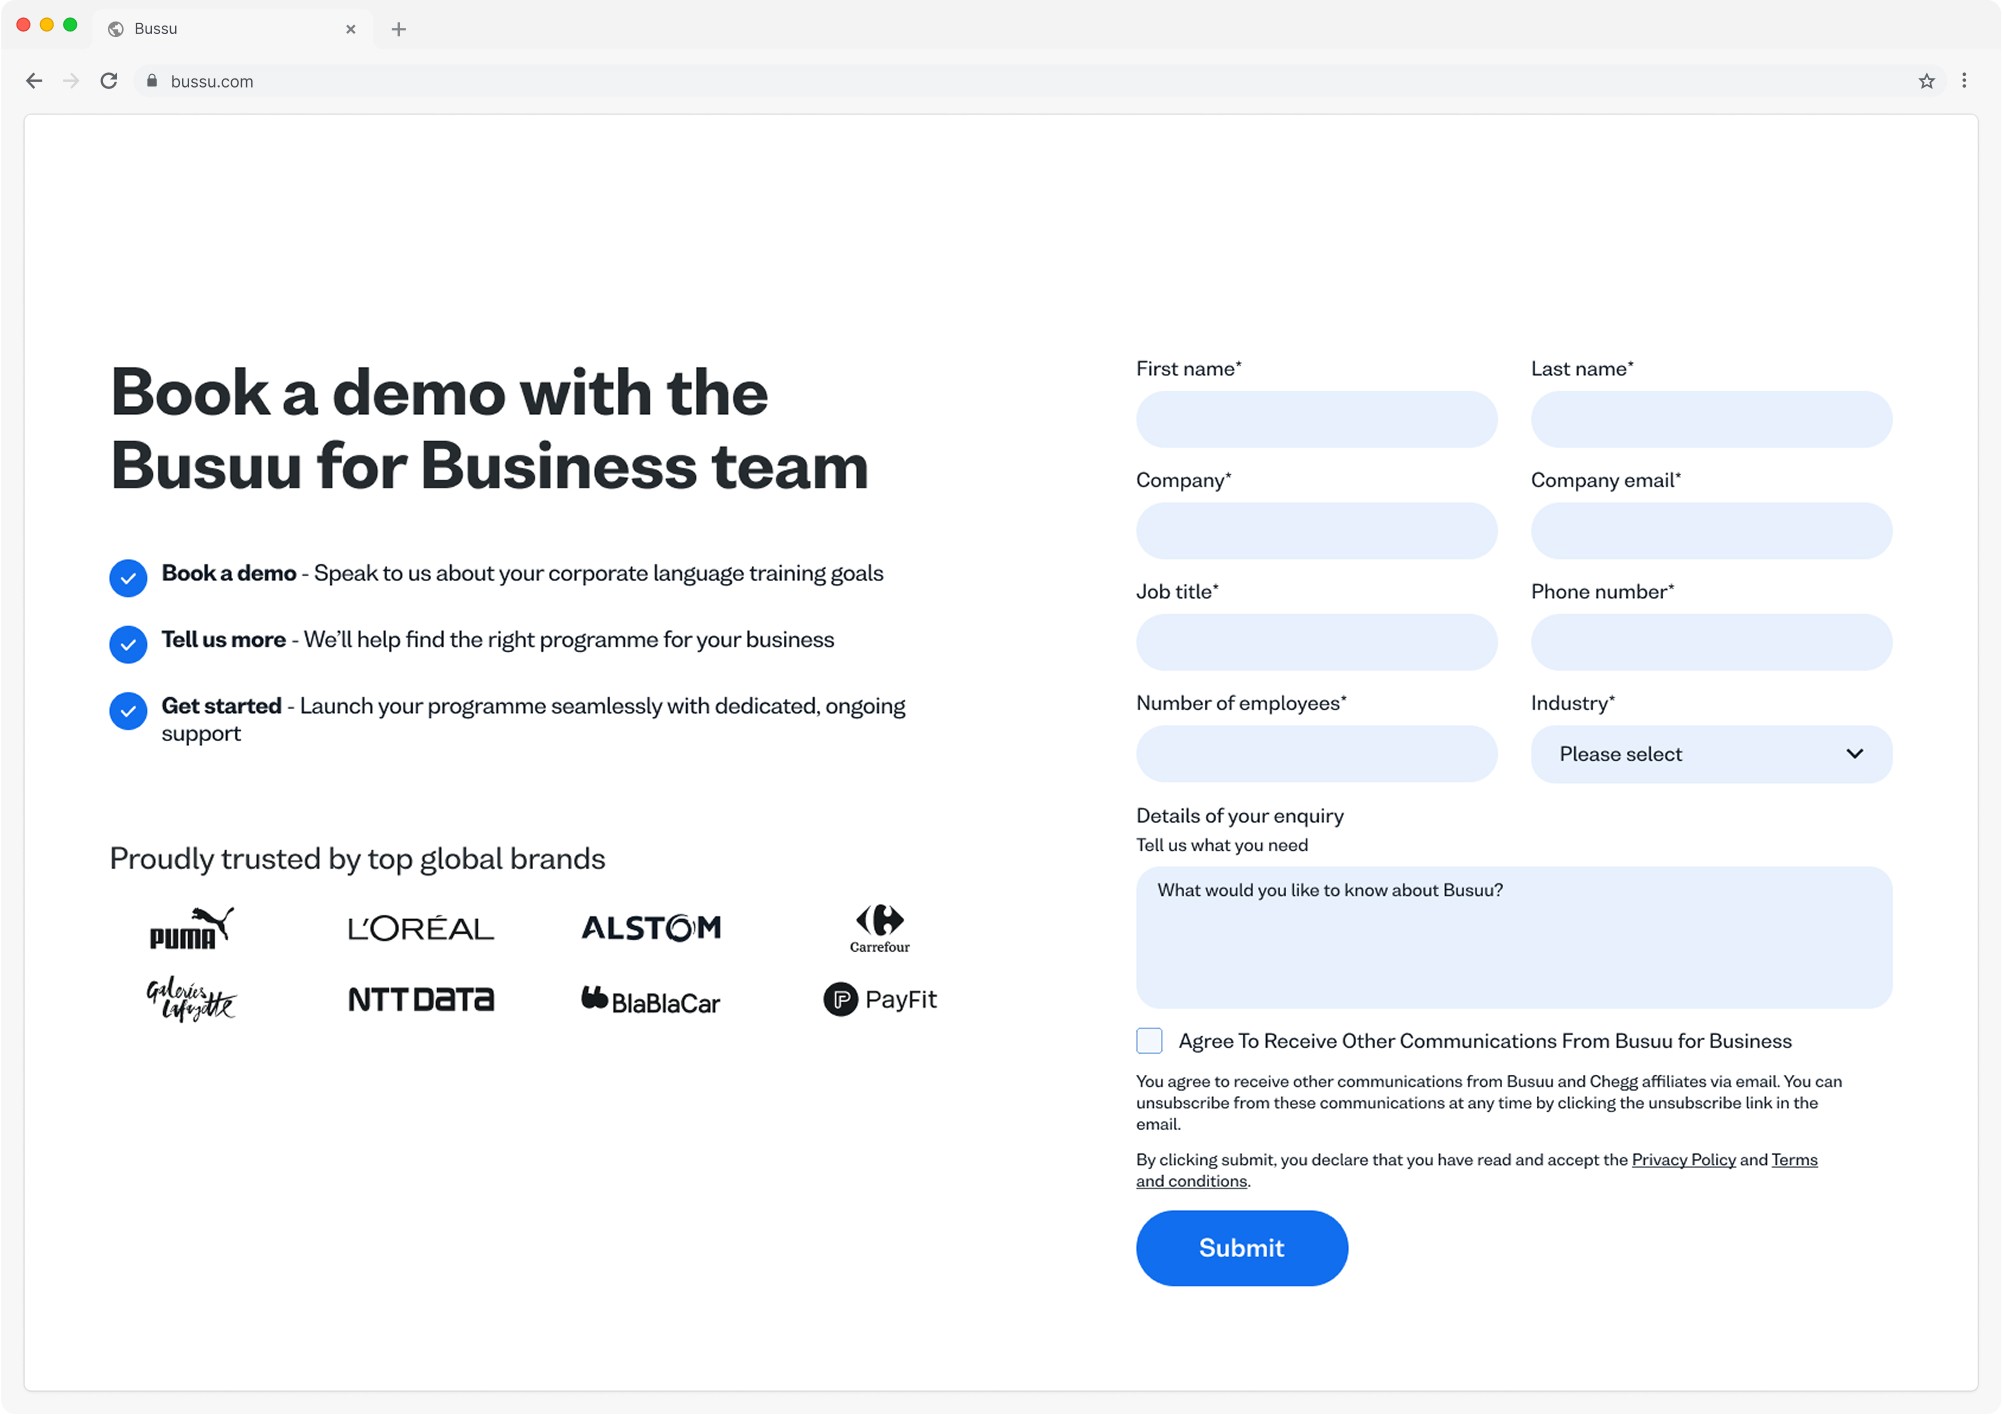Click the Last name input field

pos(1711,419)
